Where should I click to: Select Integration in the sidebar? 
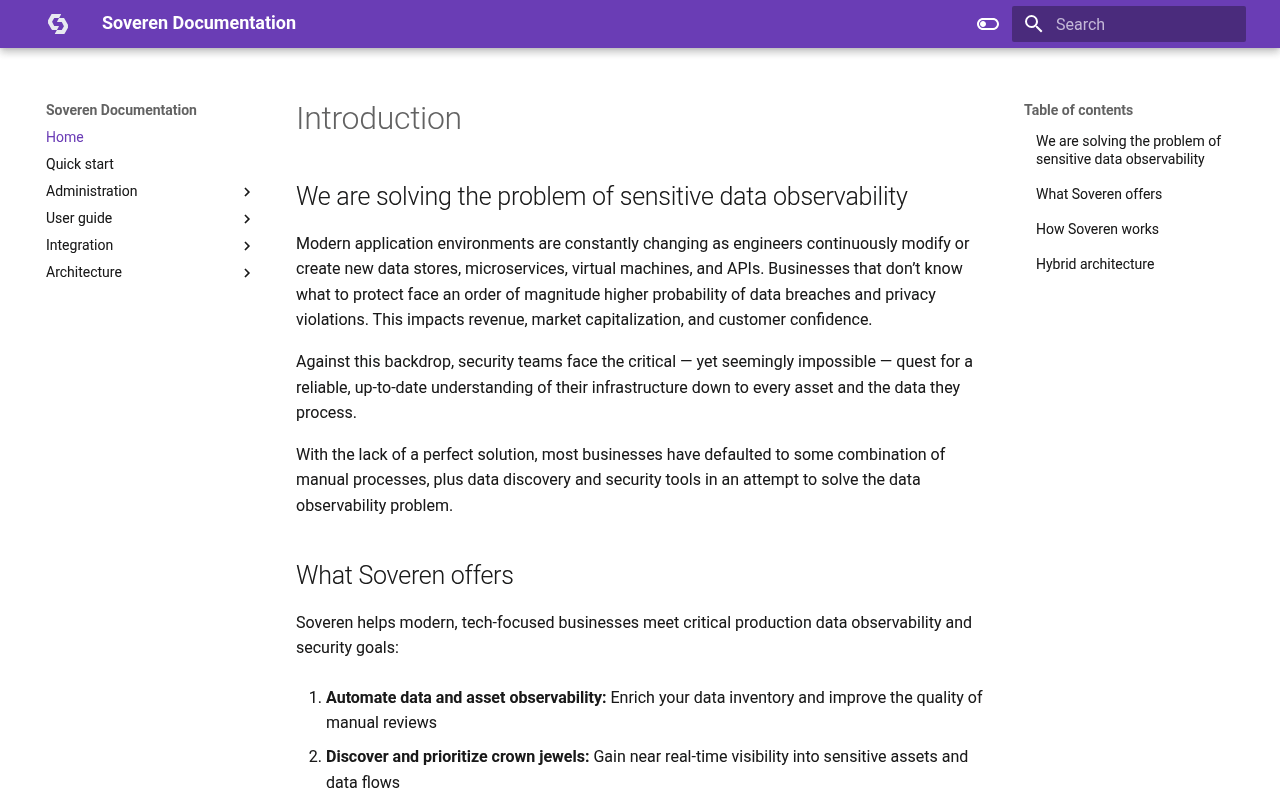coord(80,245)
